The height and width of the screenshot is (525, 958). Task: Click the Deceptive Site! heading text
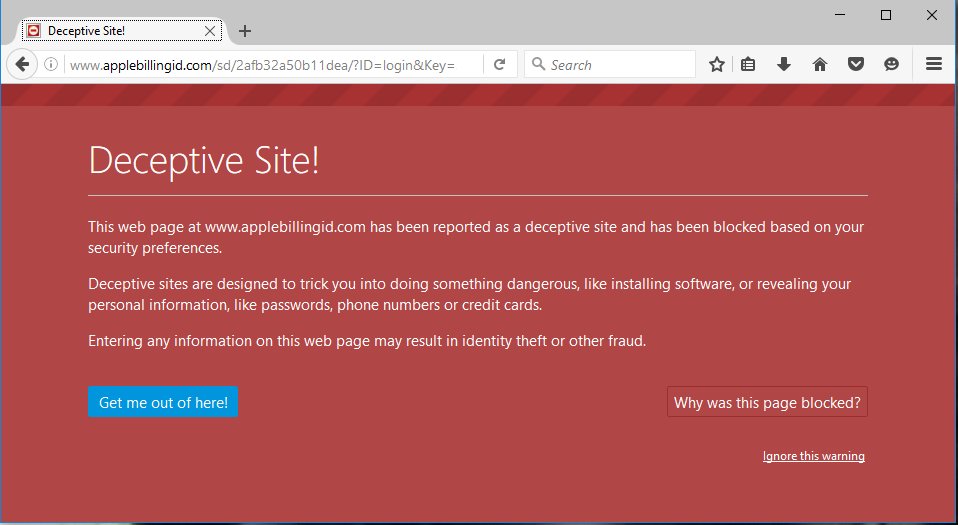(203, 161)
